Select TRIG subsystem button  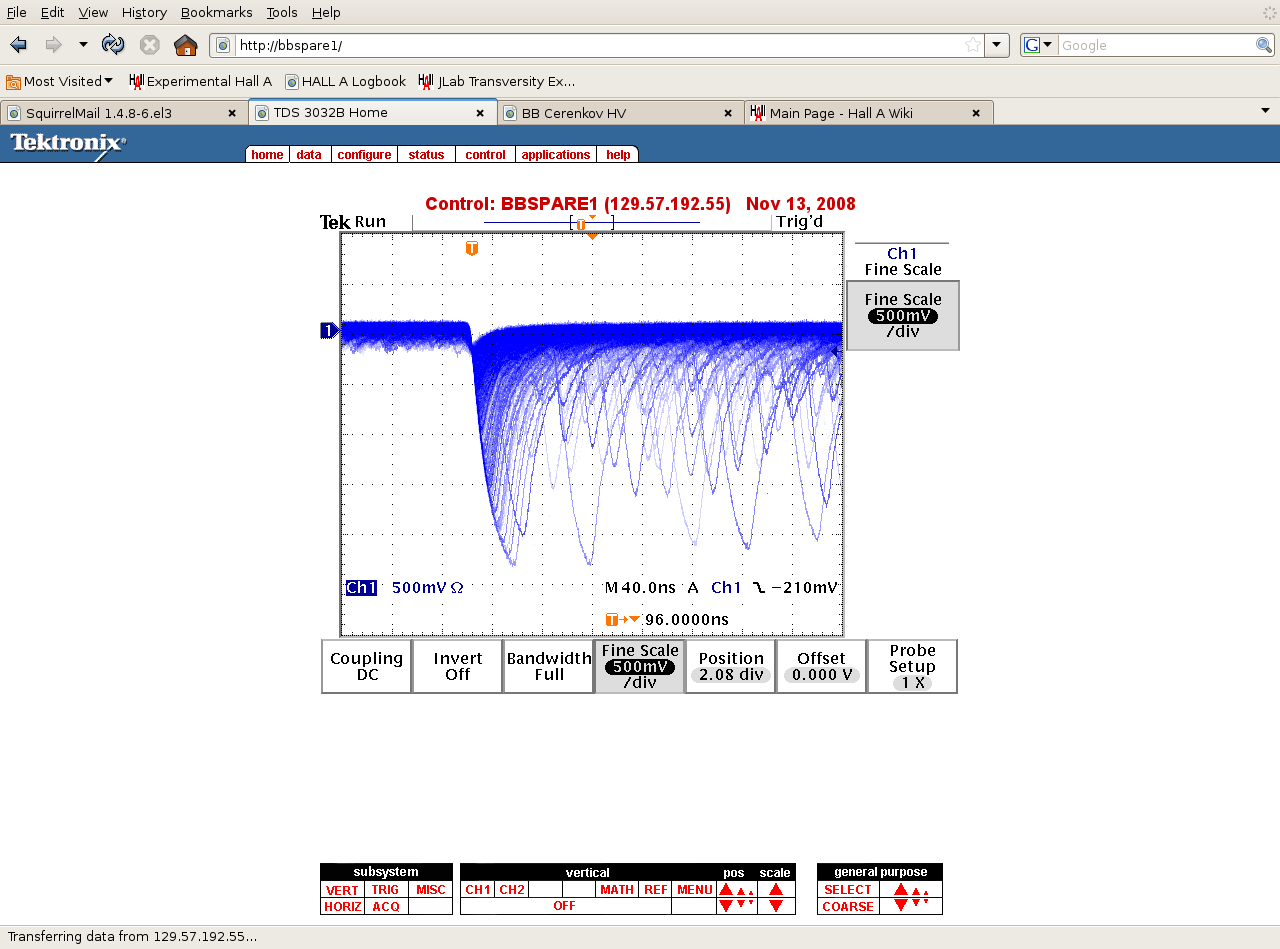pyautogui.click(x=386, y=890)
